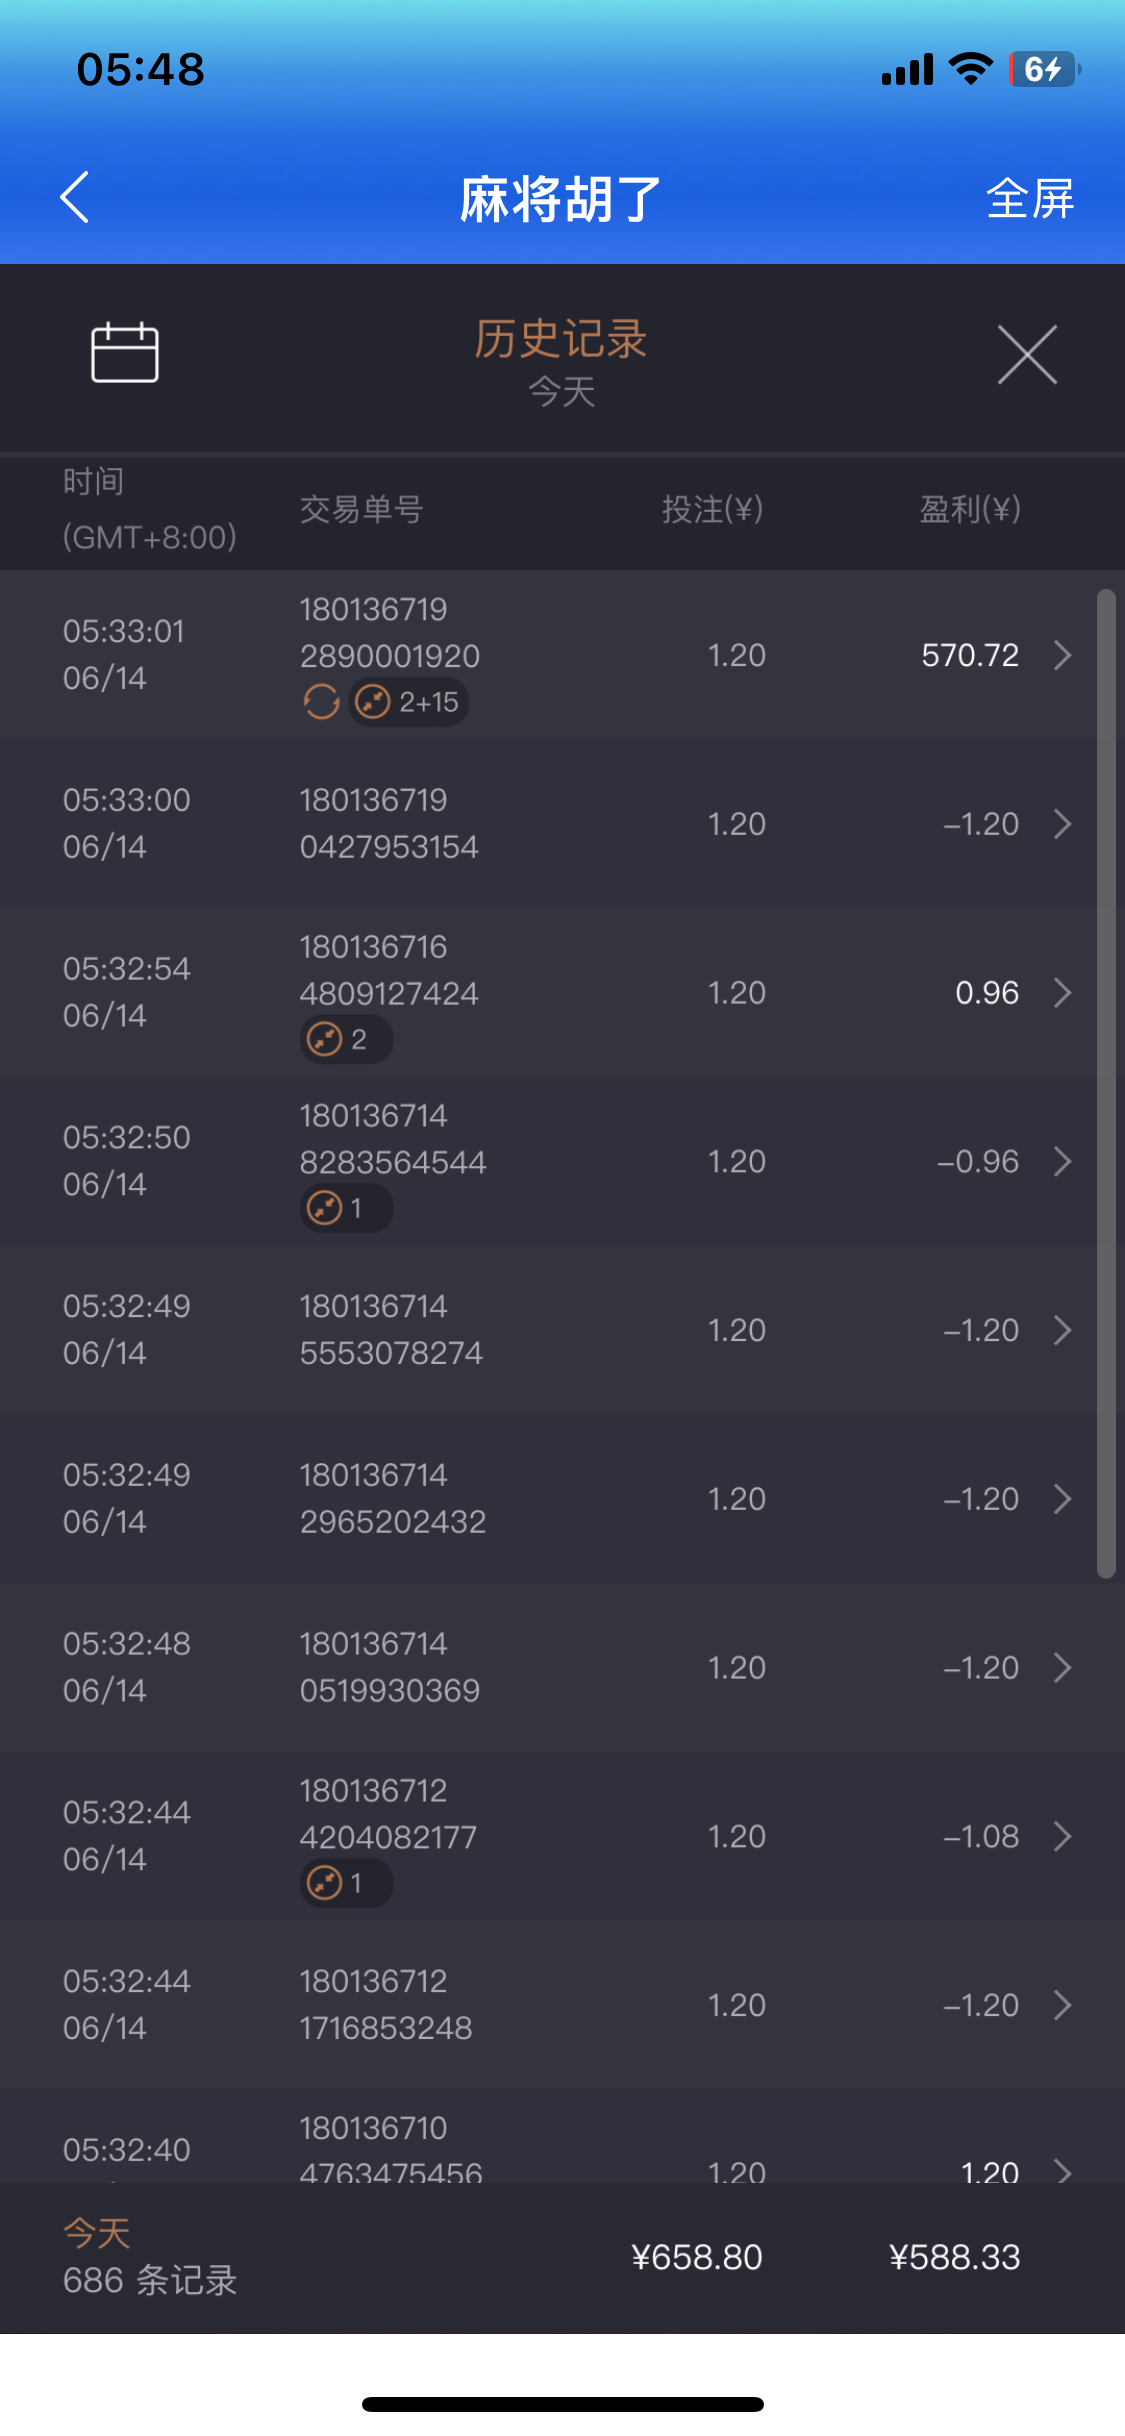Tap the badge icon on 05:32:50 record
1125x2436 pixels.
click(324, 1209)
